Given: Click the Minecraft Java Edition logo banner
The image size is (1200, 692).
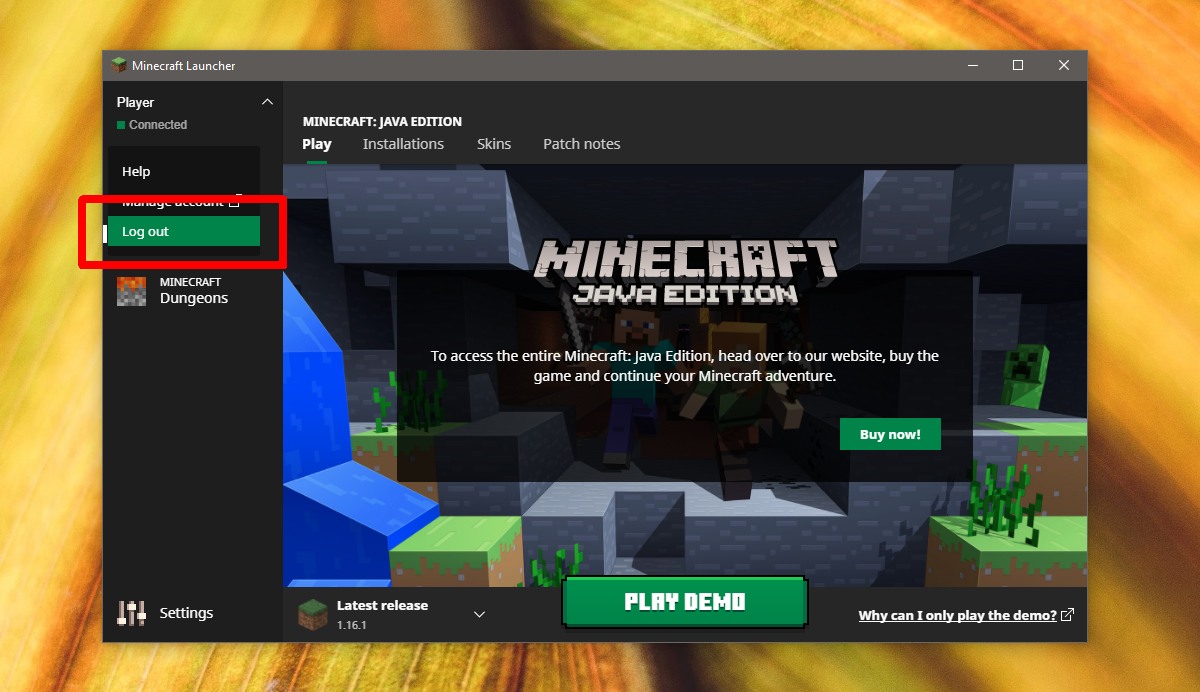Looking at the screenshot, I should pyautogui.click(x=684, y=272).
